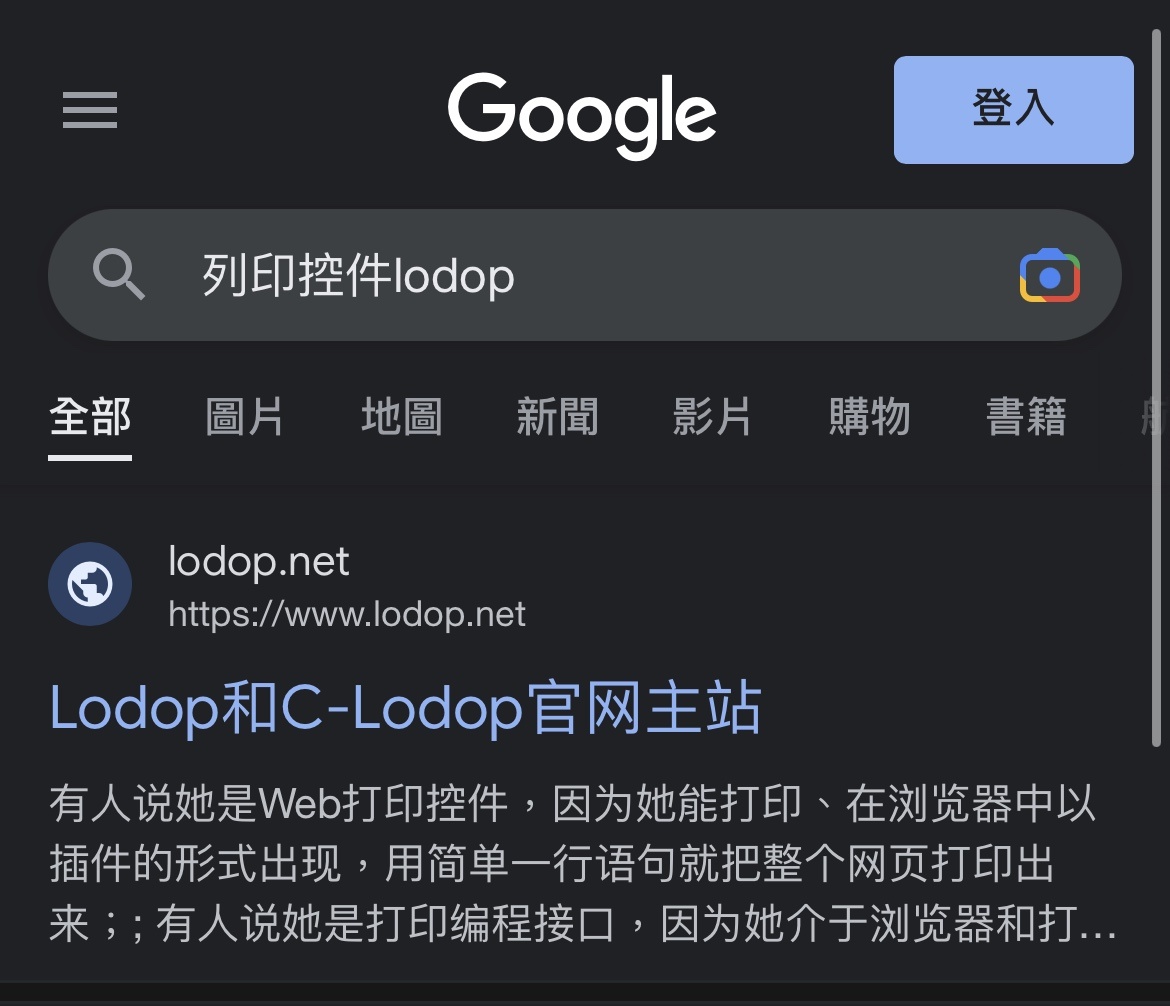
Task: Open Google Lens camera search
Action: point(1049,275)
